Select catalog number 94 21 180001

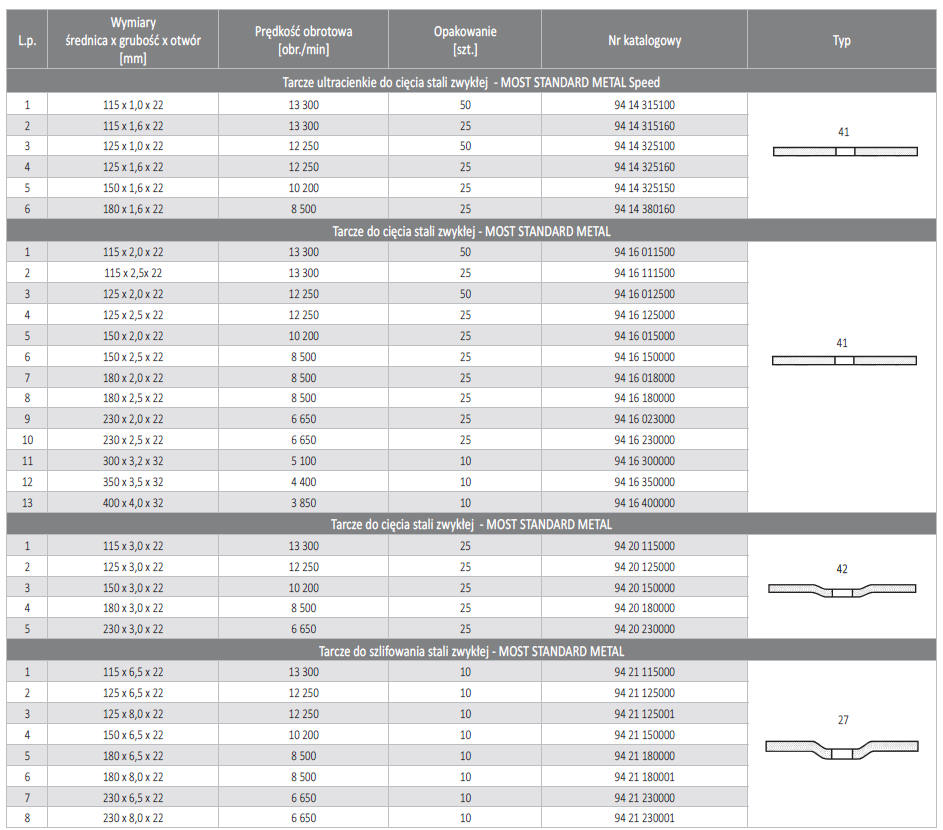pos(644,776)
